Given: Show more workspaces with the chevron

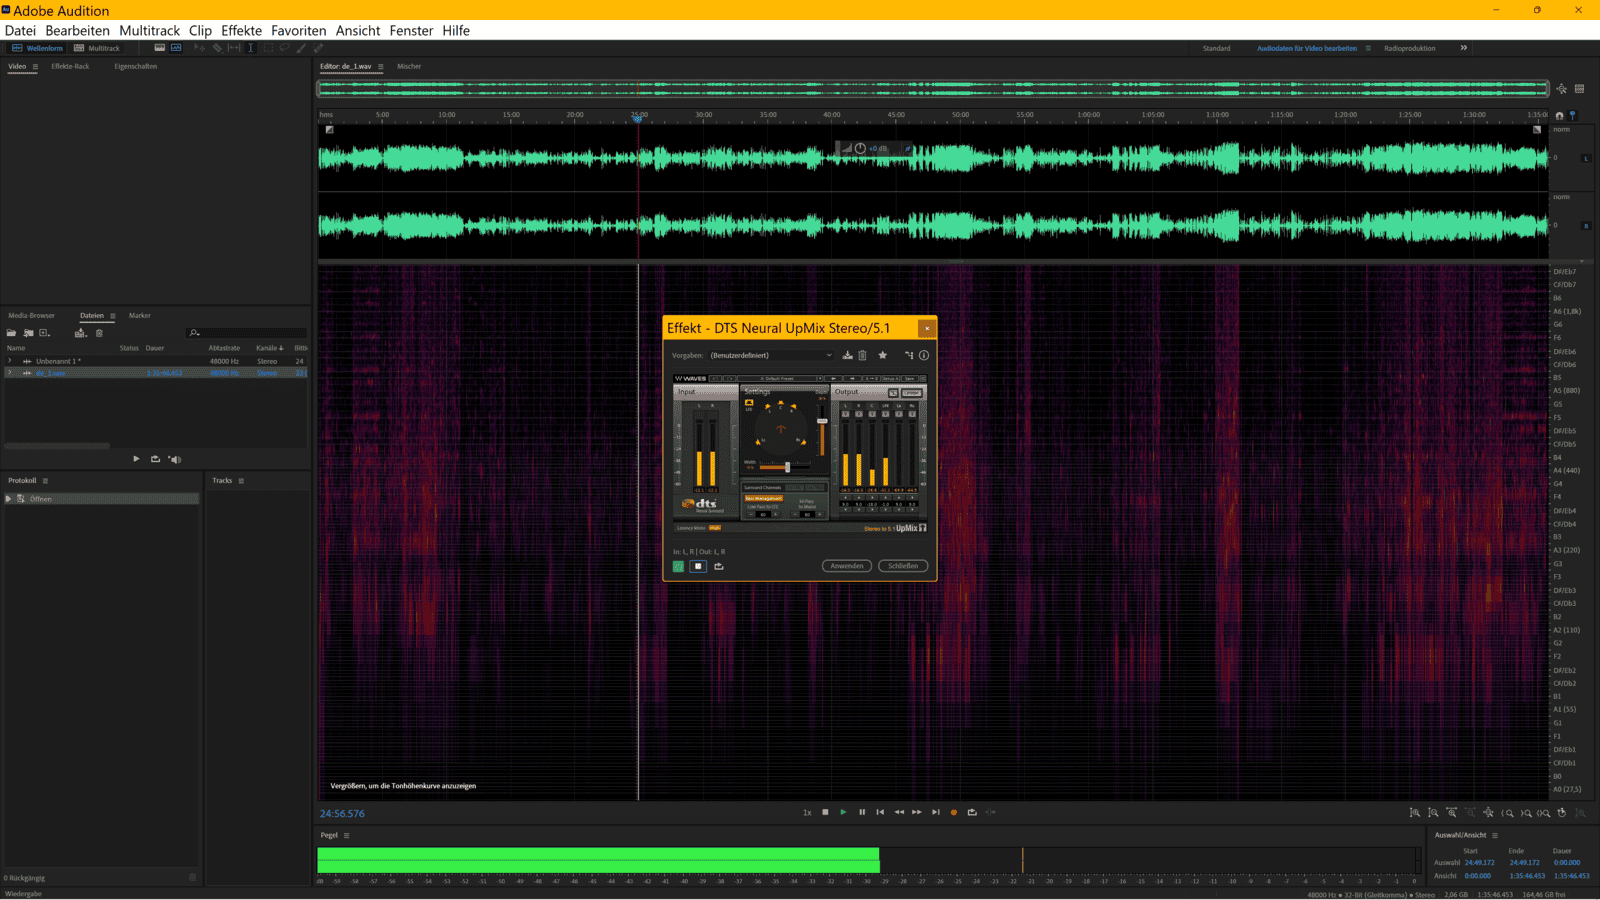Looking at the screenshot, I should coord(1464,48).
